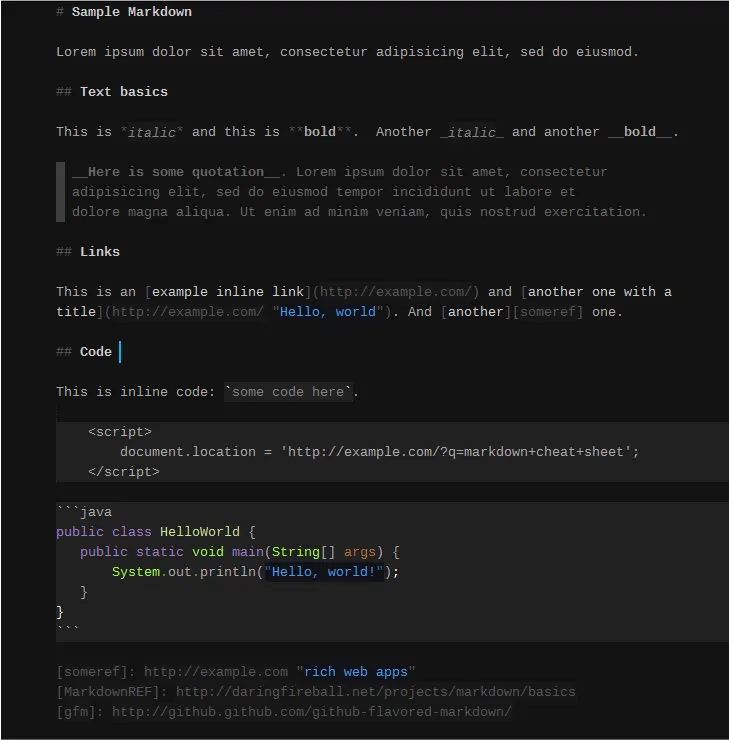
Task: Open the github-flavored-markdown URL
Action: 311,712
